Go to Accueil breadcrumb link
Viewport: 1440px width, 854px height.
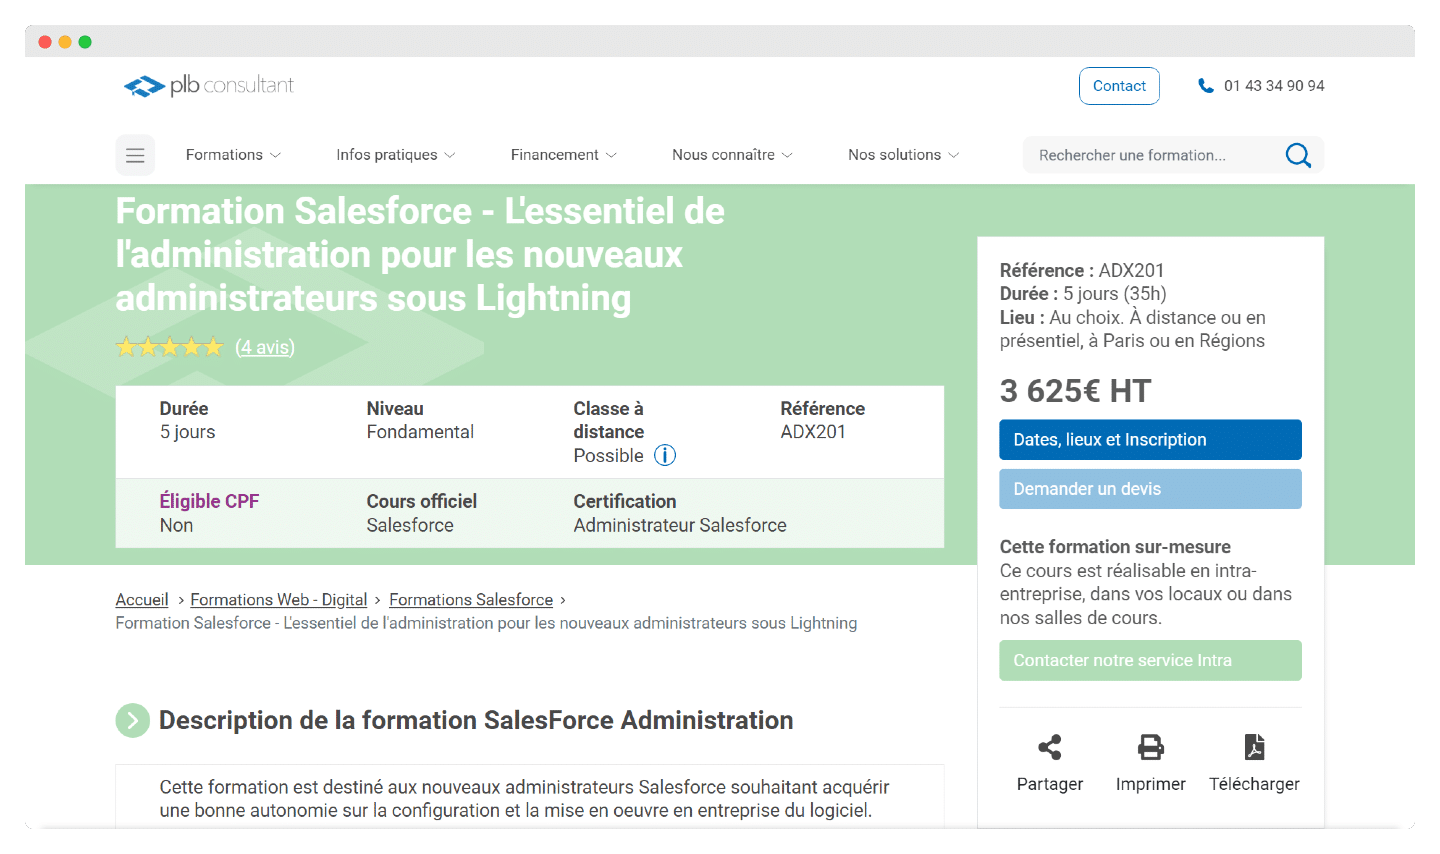pyautogui.click(x=142, y=600)
